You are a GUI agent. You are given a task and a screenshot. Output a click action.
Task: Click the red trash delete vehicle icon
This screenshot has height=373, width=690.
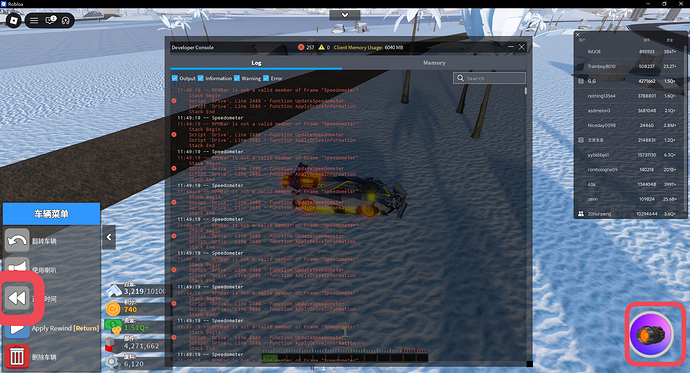tap(17, 357)
